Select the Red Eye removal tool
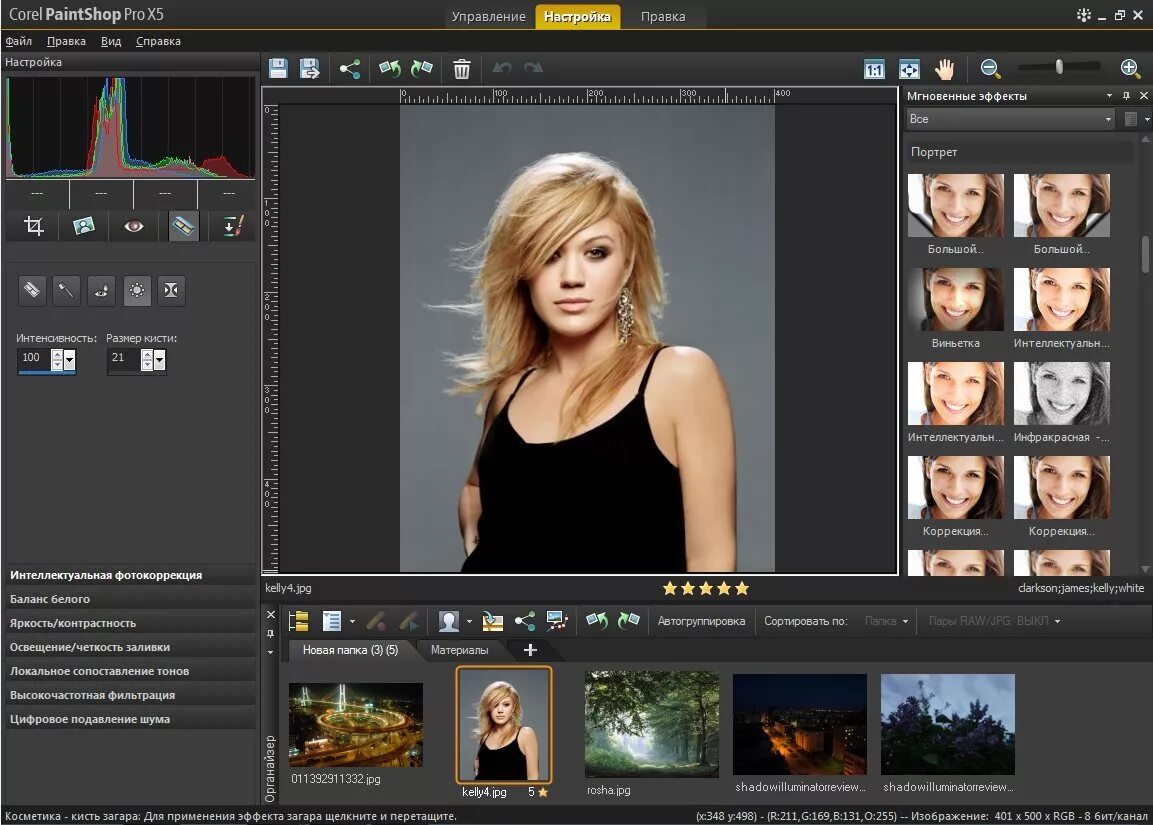Screen dimensions: 1153x825 [x=134, y=227]
